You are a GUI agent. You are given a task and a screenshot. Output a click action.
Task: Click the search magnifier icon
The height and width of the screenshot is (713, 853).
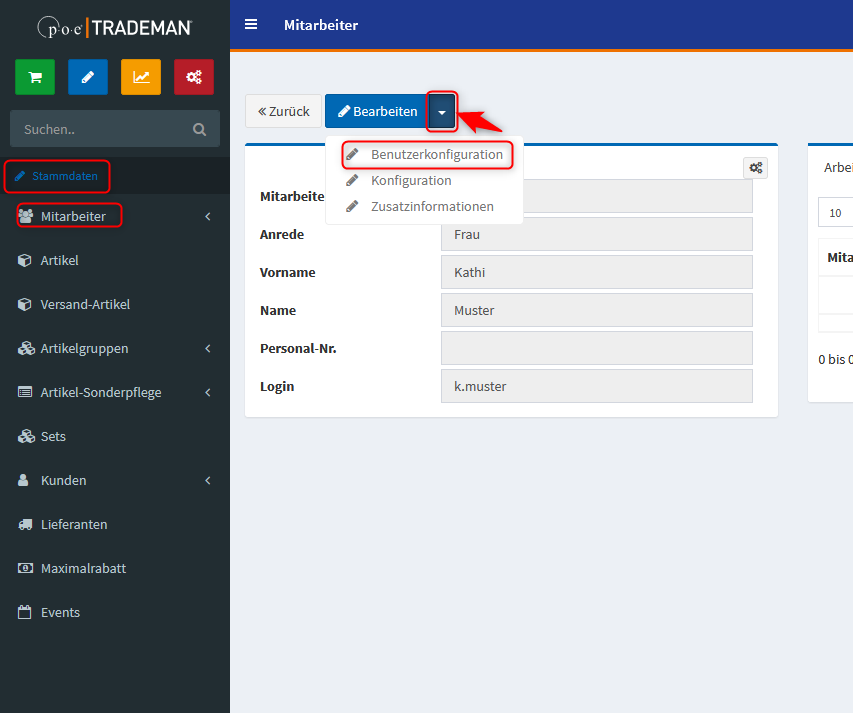tap(199, 129)
